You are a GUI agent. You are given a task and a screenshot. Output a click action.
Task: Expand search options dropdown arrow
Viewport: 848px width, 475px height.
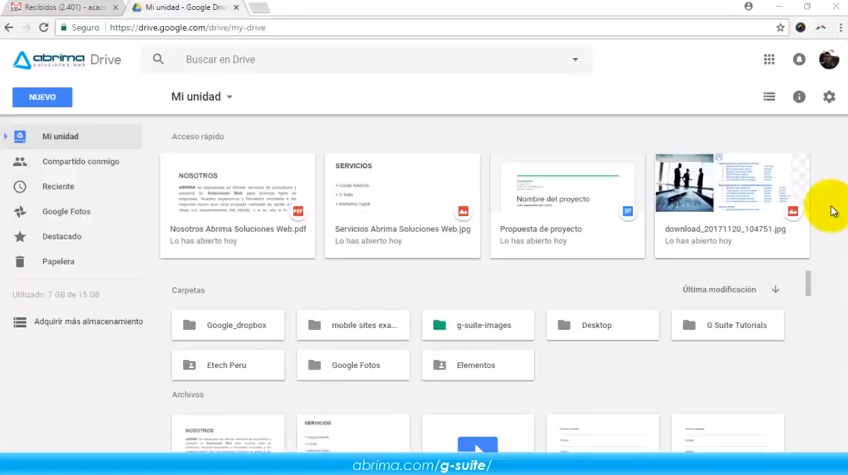pyautogui.click(x=575, y=60)
